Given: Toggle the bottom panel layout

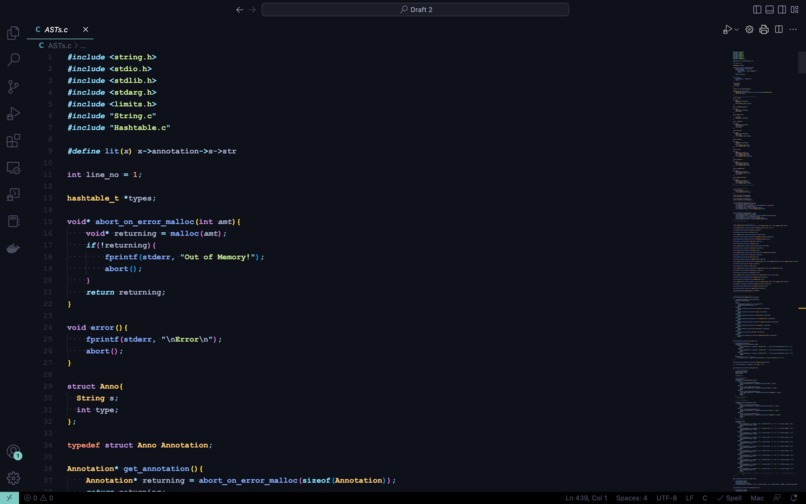Looking at the screenshot, I should [x=770, y=10].
